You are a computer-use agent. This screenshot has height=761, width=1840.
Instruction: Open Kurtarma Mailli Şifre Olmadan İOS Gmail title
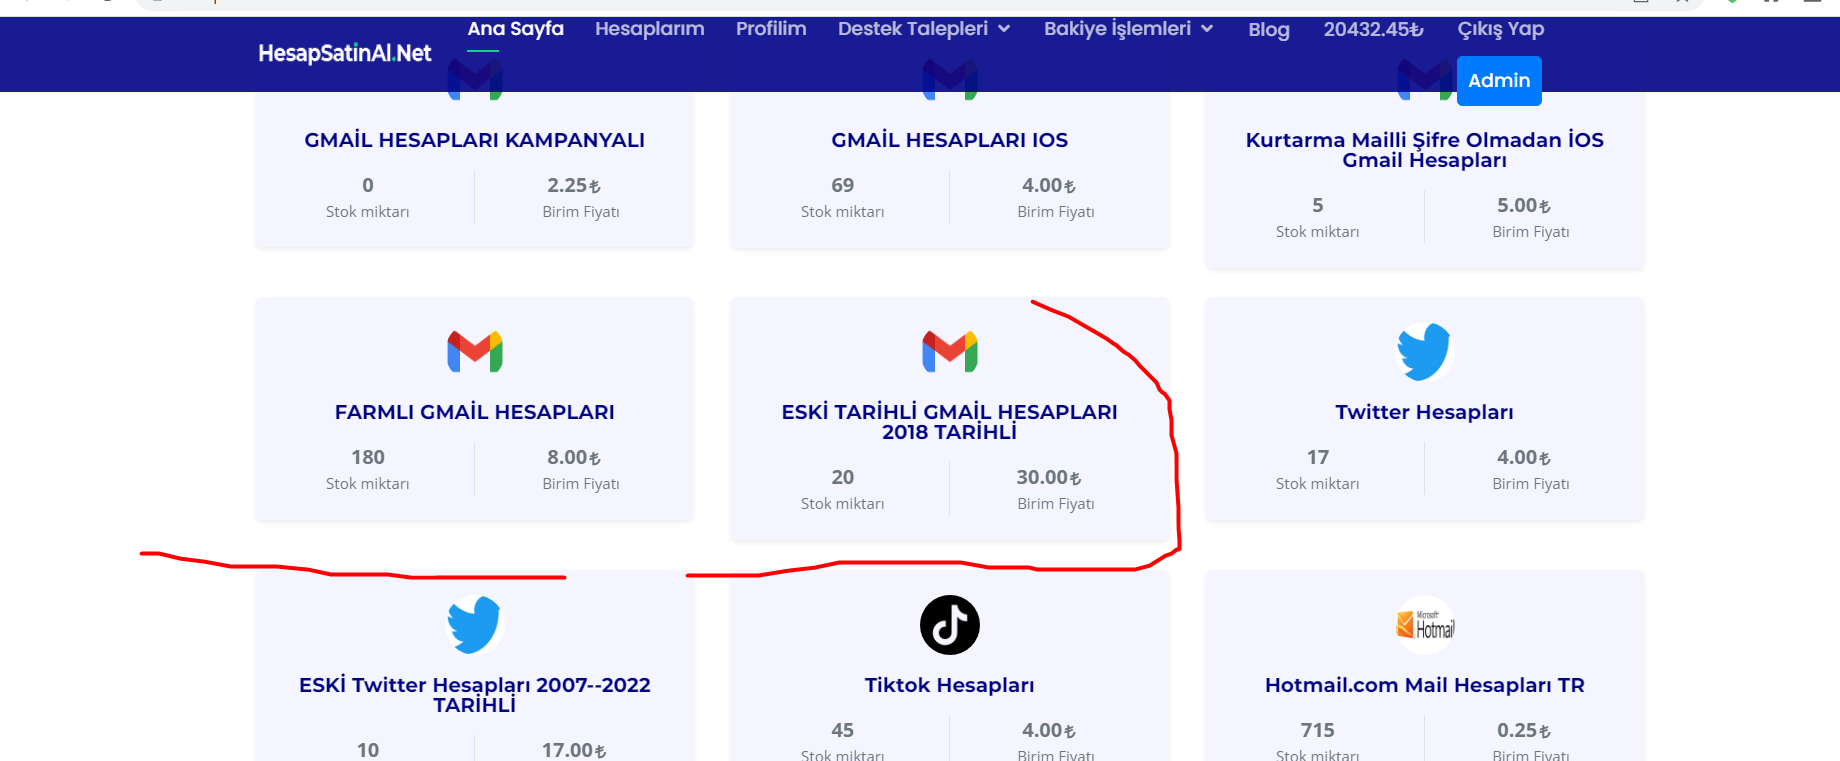(x=1425, y=150)
